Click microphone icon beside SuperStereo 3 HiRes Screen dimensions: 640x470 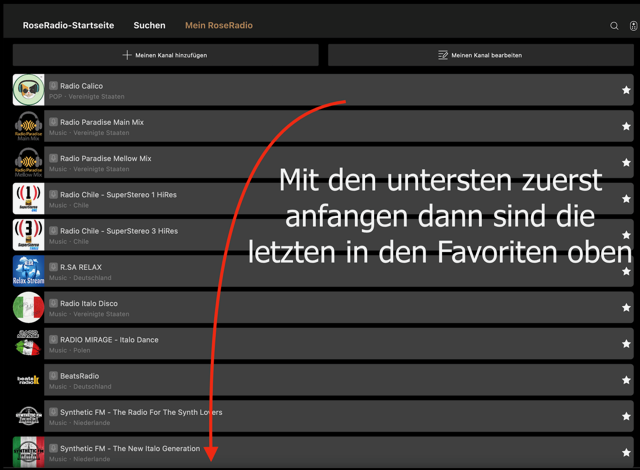point(53,231)
